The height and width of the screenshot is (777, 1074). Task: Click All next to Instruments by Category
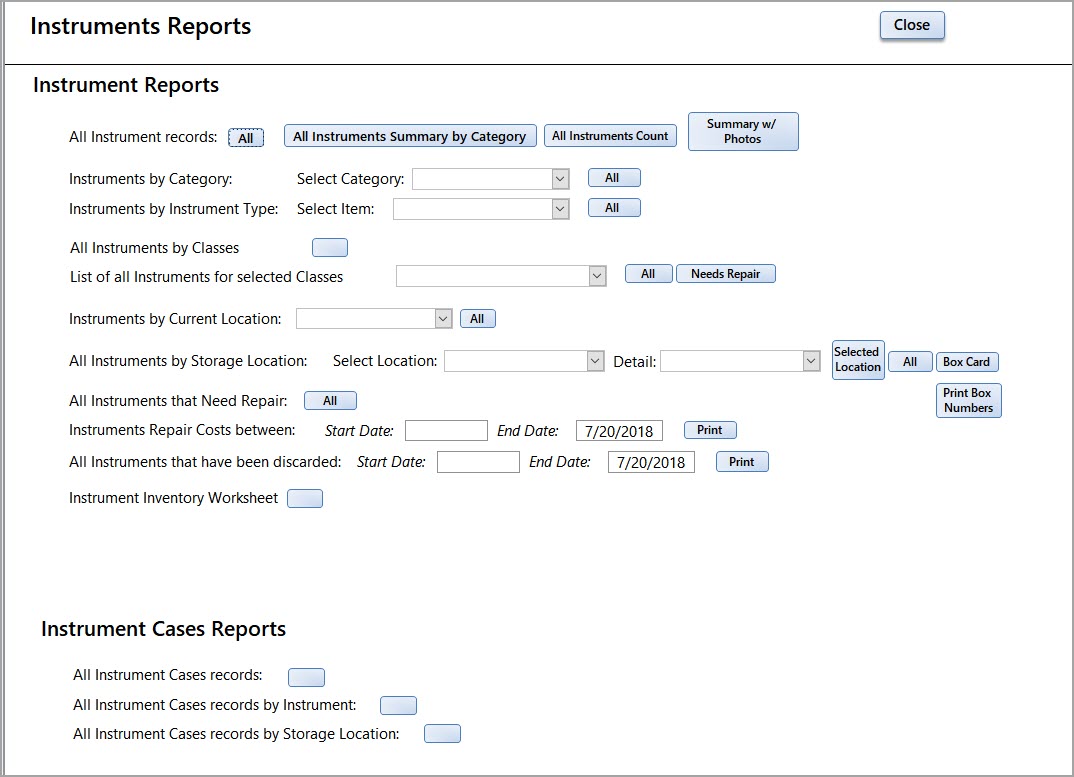click(x=614, y=177)
